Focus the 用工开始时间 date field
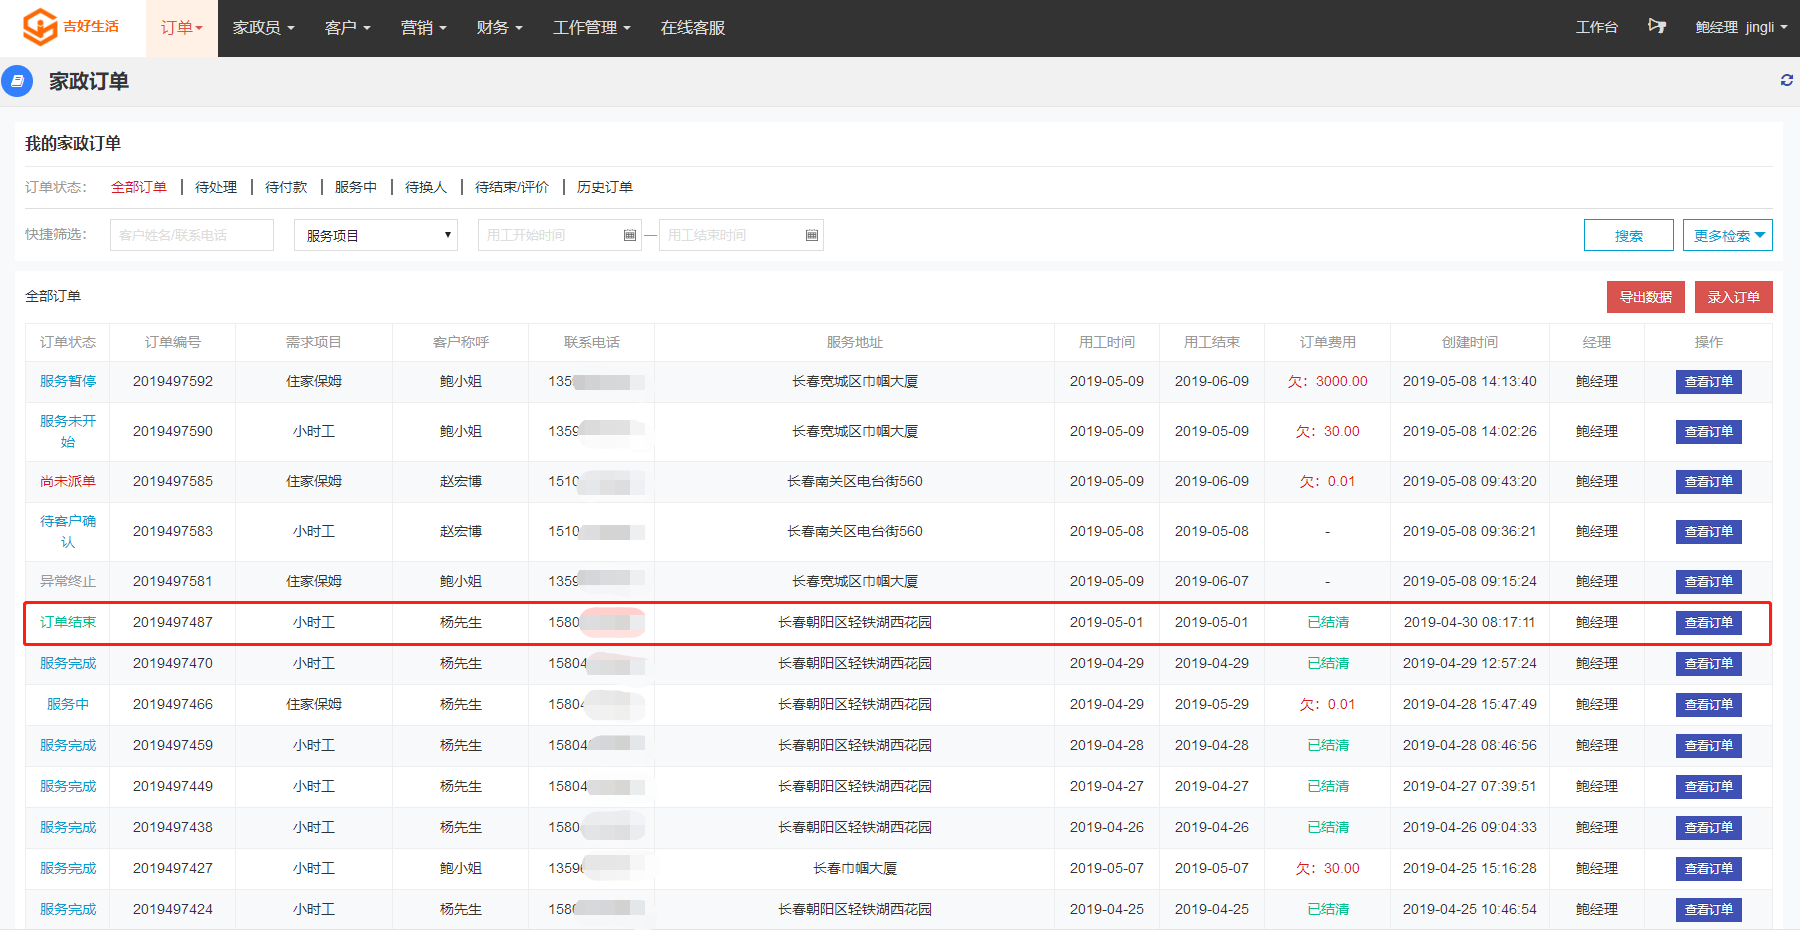The image size is (1800, 934). click(x=560, y=235)
